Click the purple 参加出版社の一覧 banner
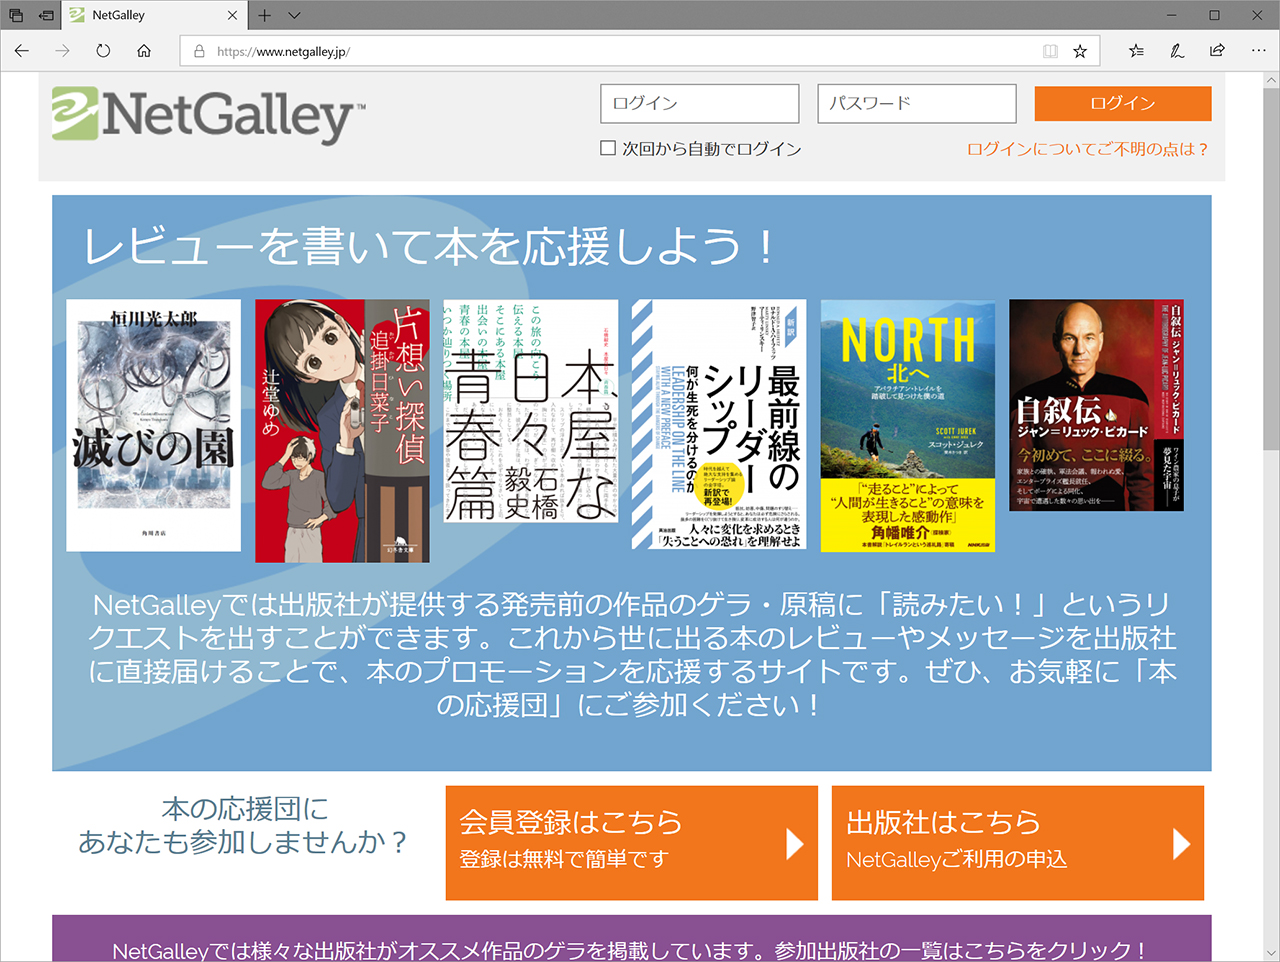The image size is (1280, 962). click(632, 939)
